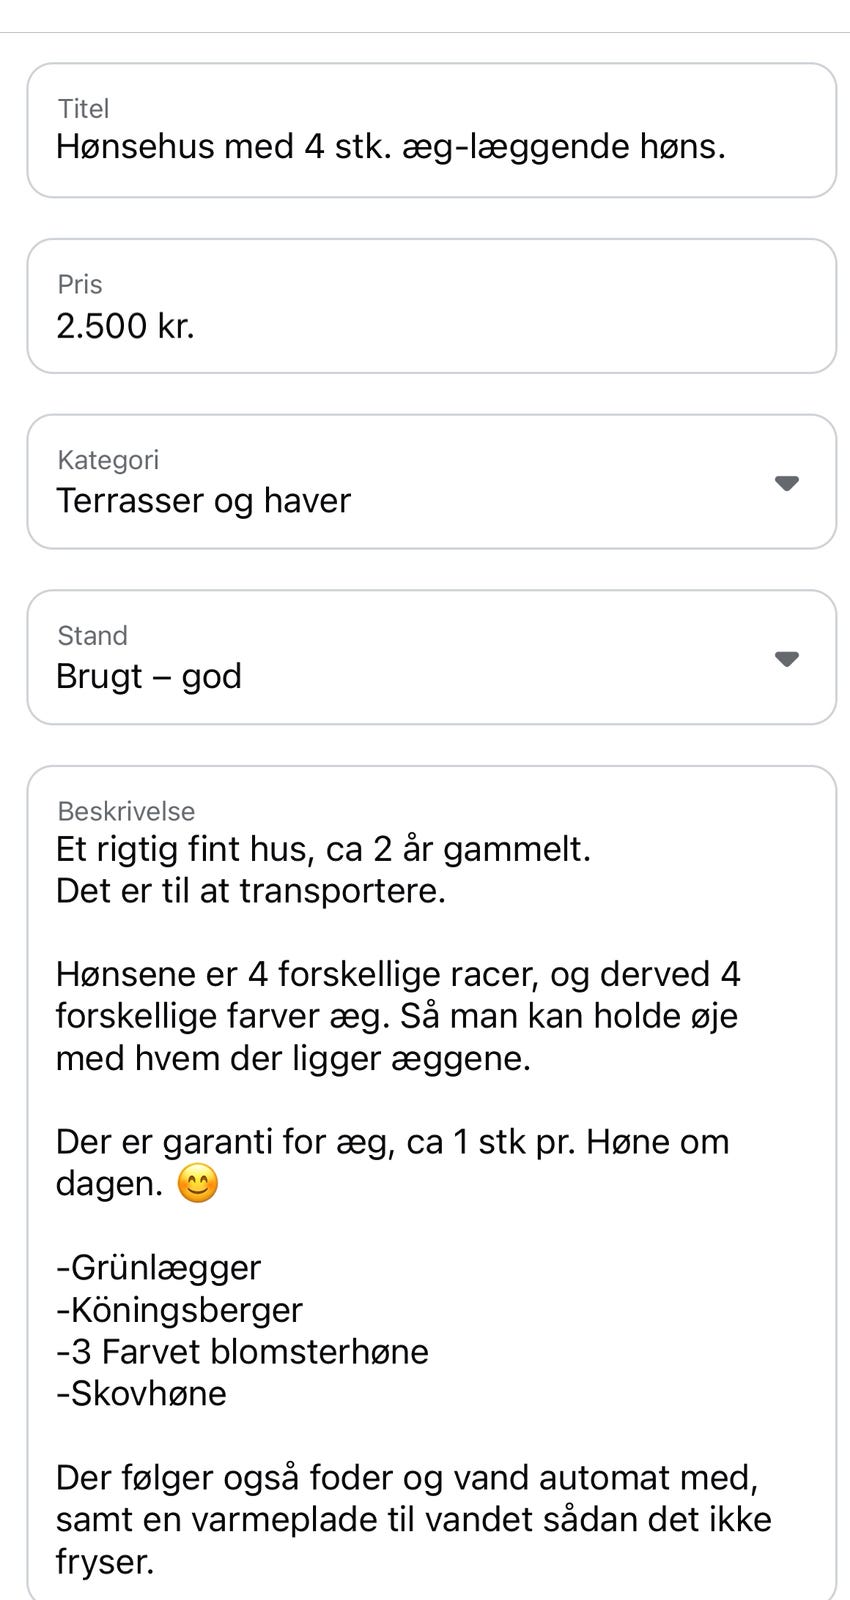This screenshot has width=850, height=1600.
Task: Click the word "fryser." ending the description
Action: (x=105, y=1561)
